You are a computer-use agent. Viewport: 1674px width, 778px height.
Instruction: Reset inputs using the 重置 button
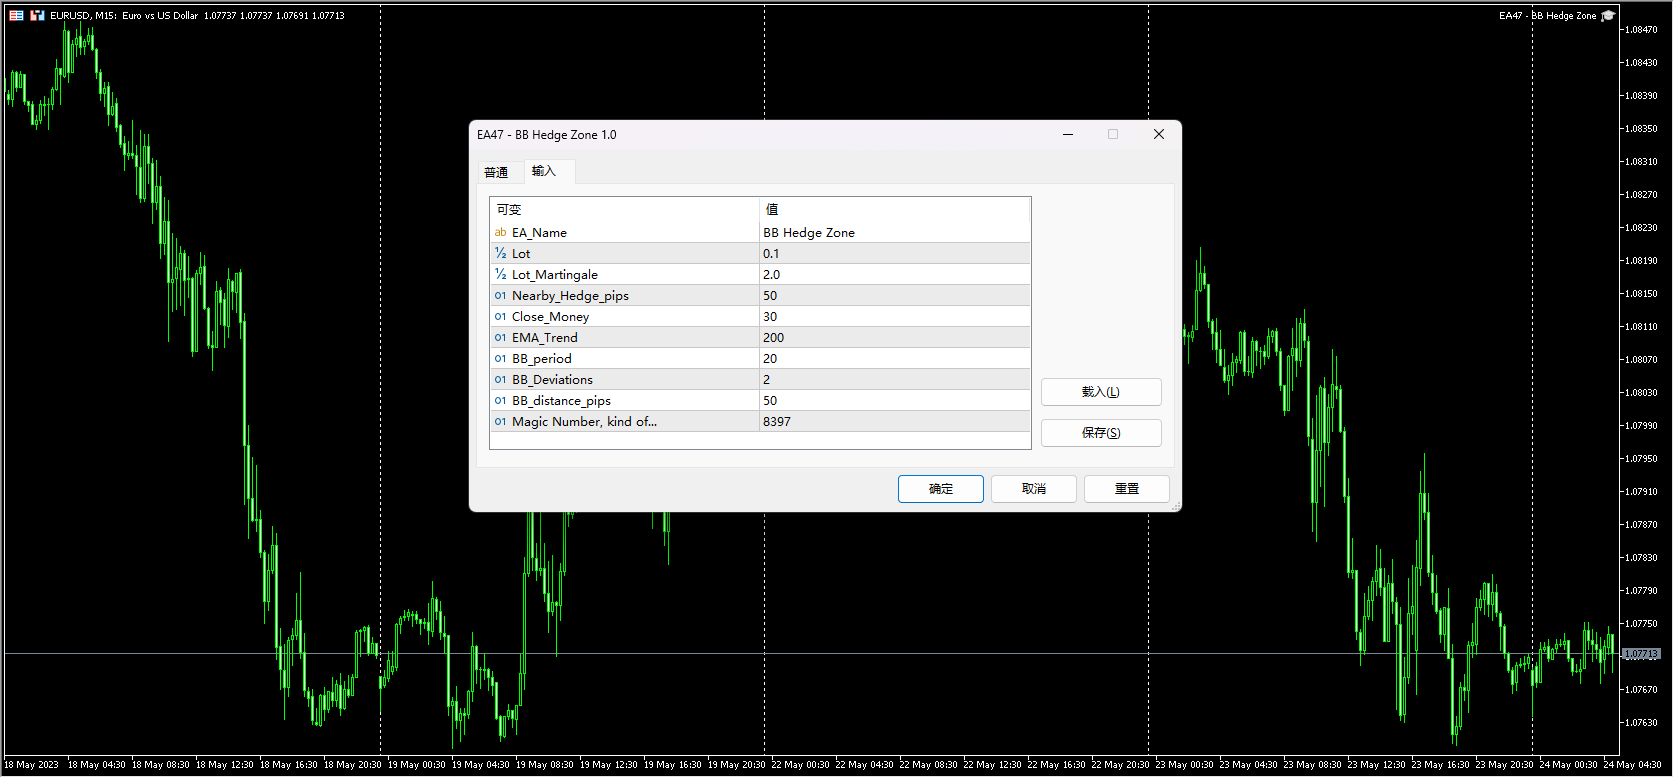[x=1126, y=489]
